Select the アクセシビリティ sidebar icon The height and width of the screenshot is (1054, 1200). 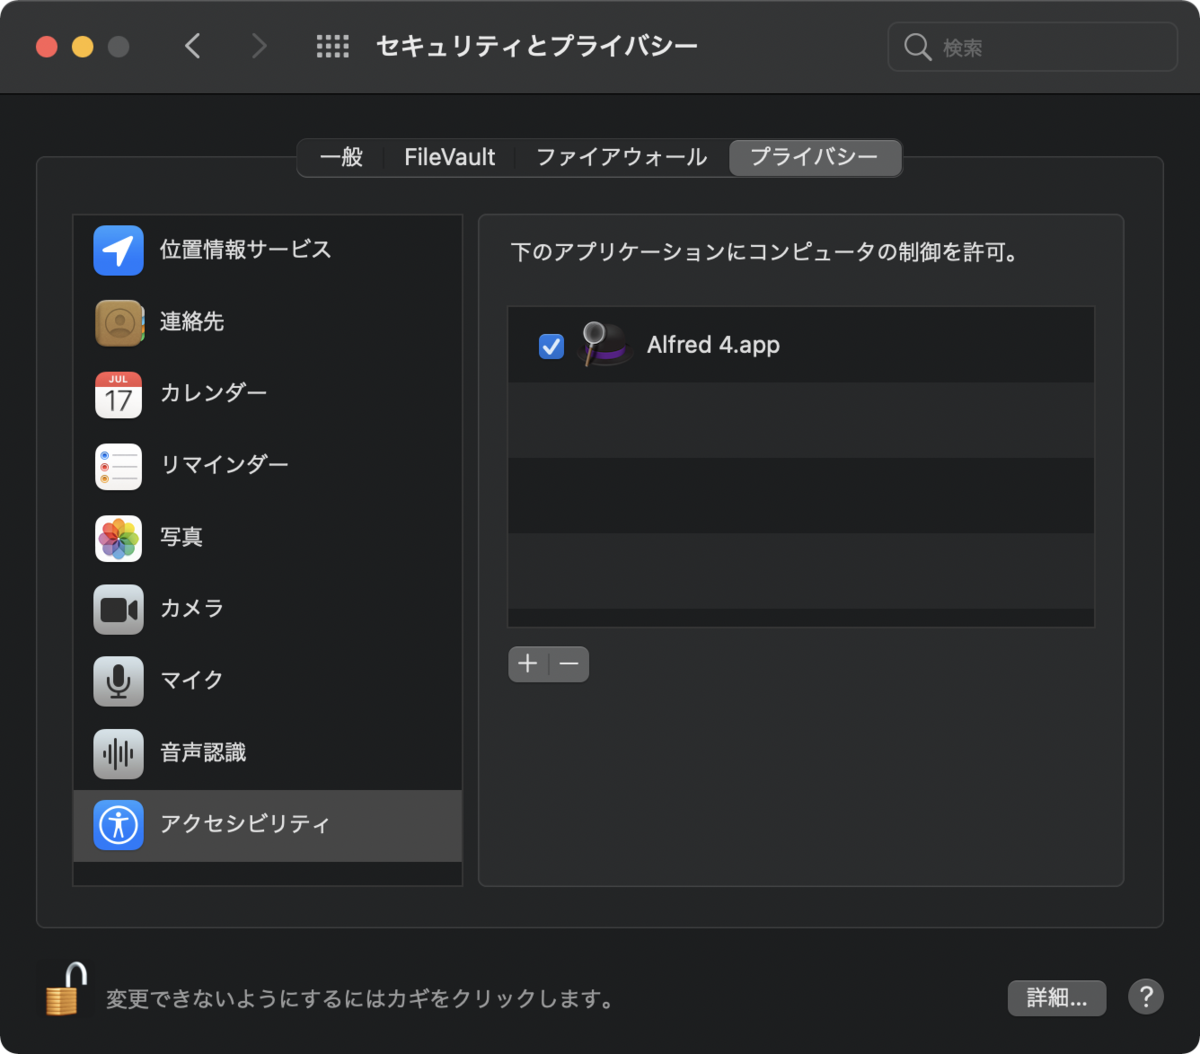[x=118, y=825]
